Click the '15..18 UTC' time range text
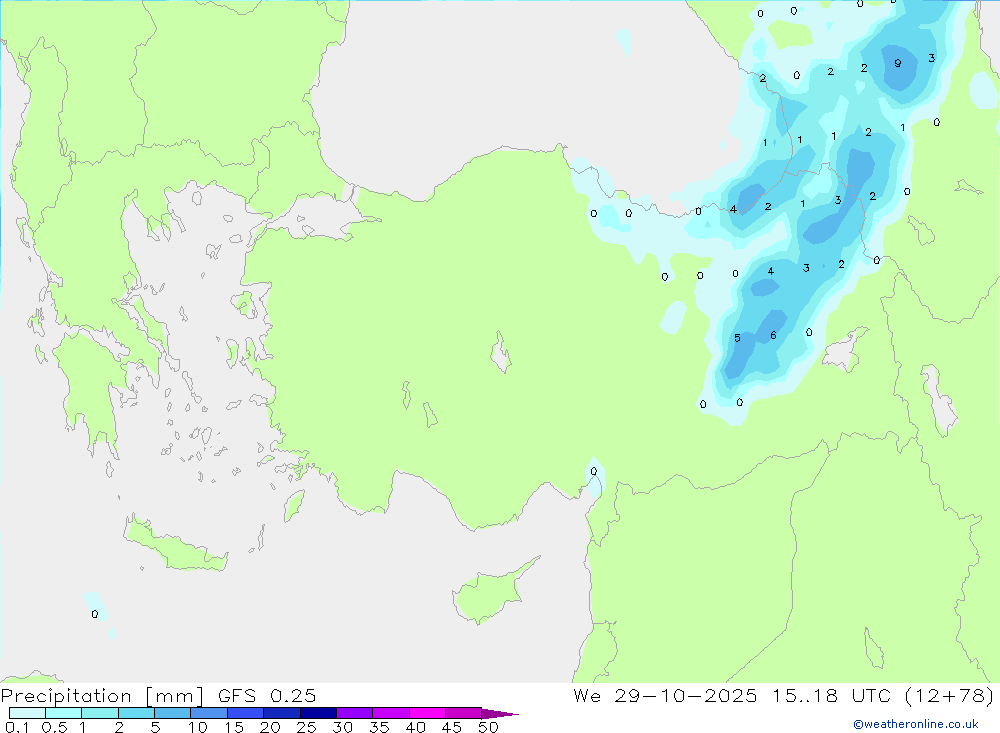 coord(831,696)
